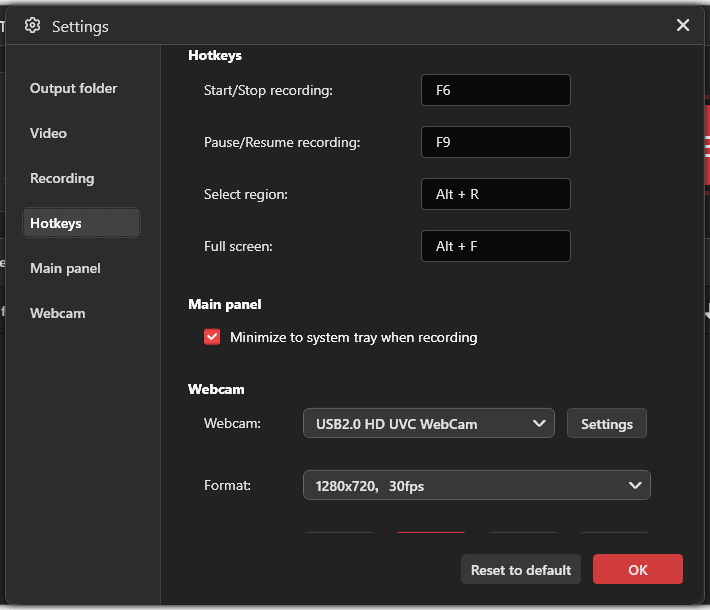The height and width of the screenshot is (610, 710).
Task: Expand the Format resolution dropdown
Action: [477, 485]
